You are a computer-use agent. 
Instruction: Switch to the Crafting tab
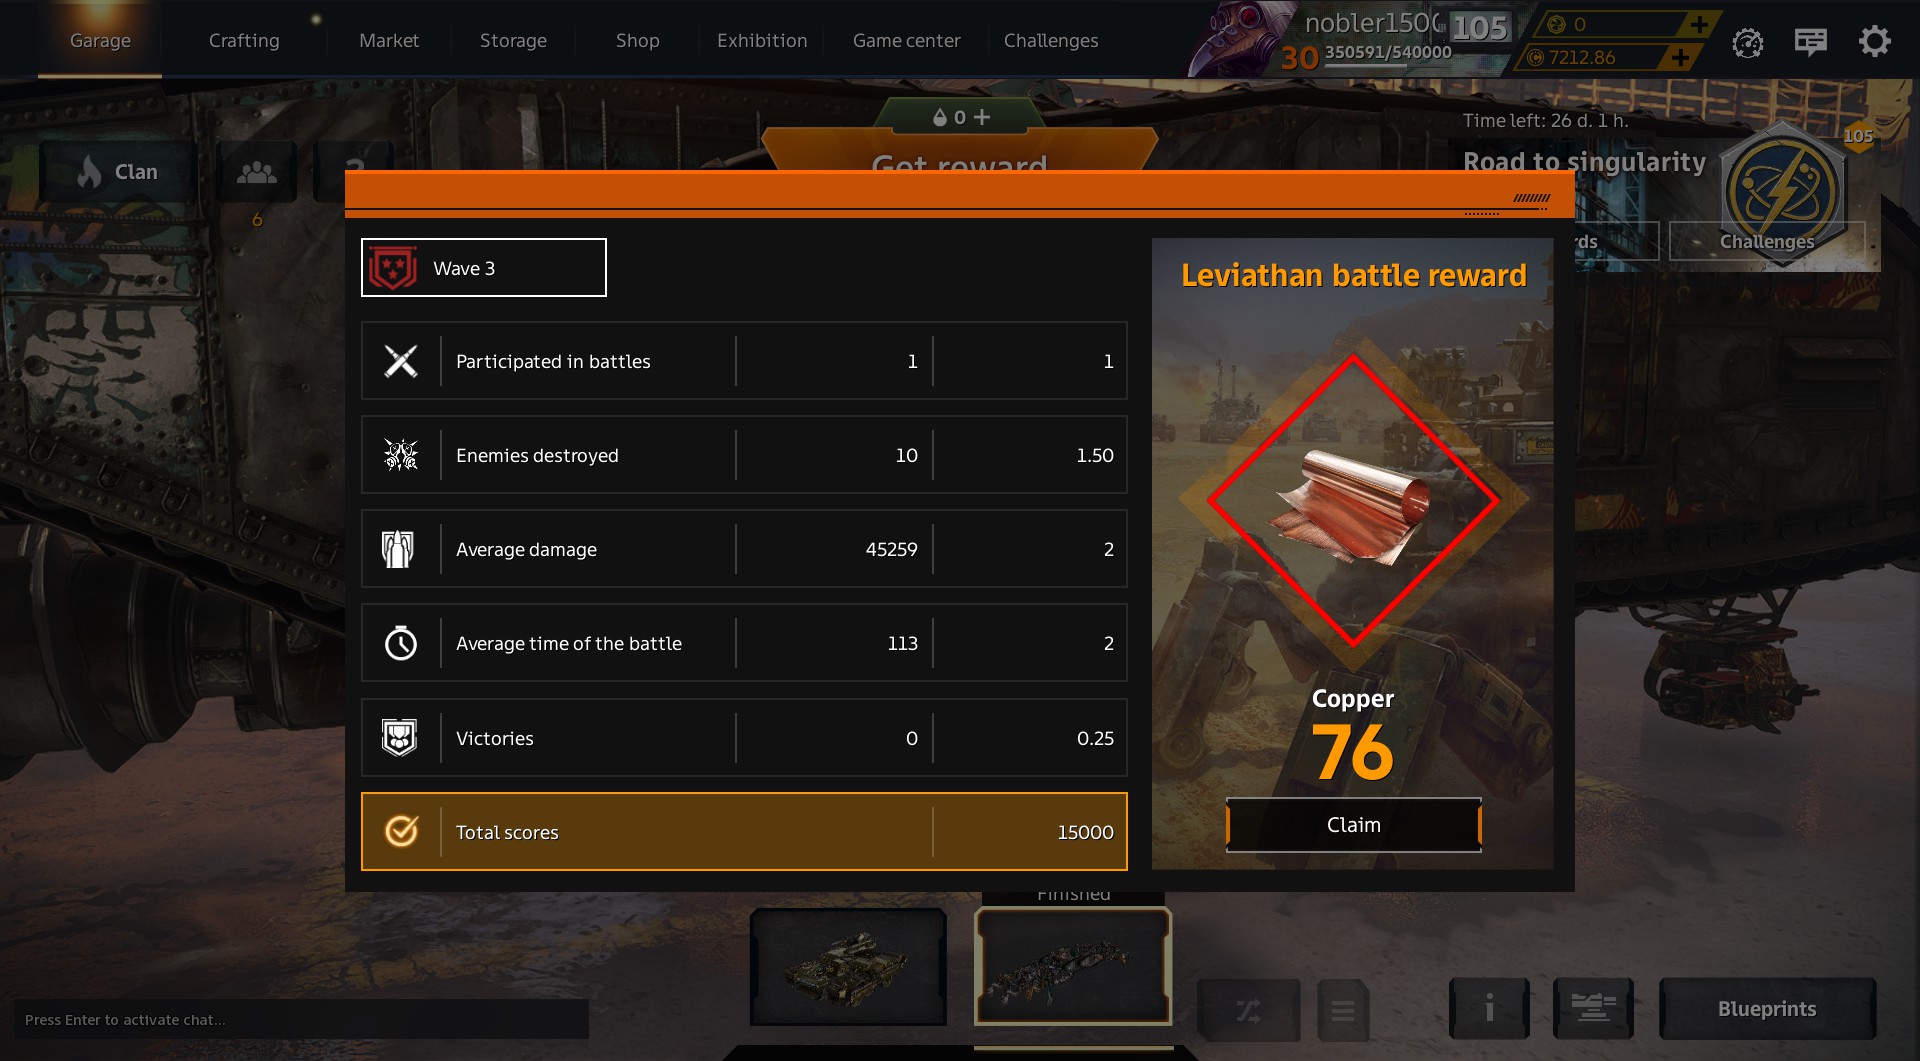click(x=244, y=41)
